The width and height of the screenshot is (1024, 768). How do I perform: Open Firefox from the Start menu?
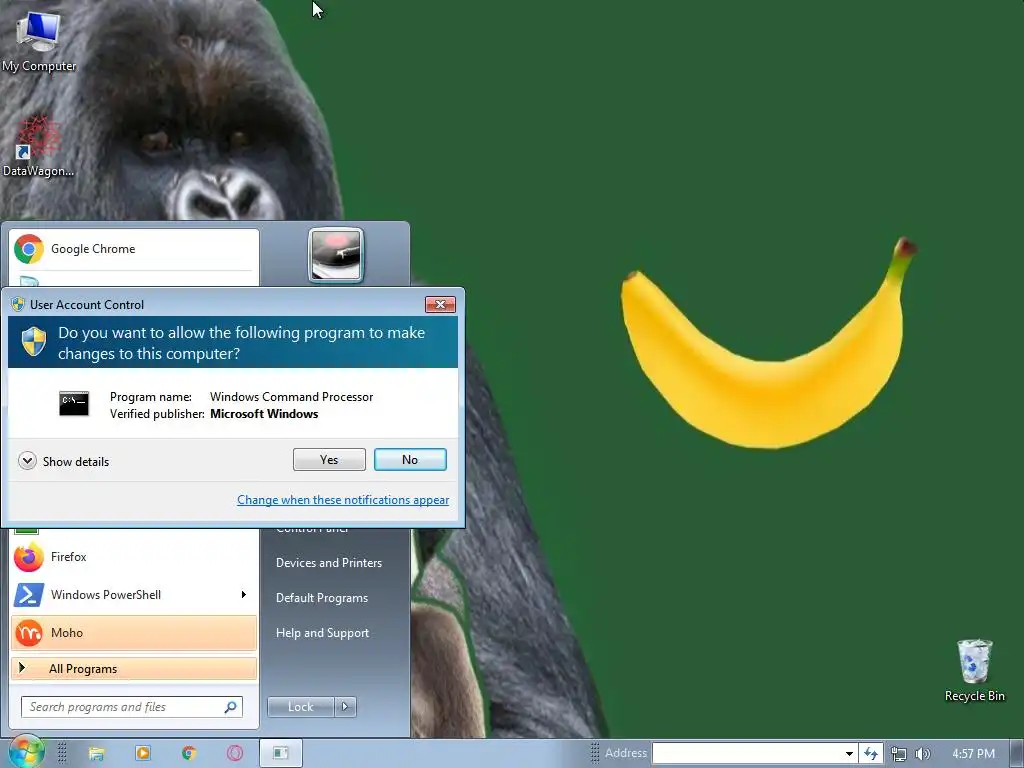(134, 557)
